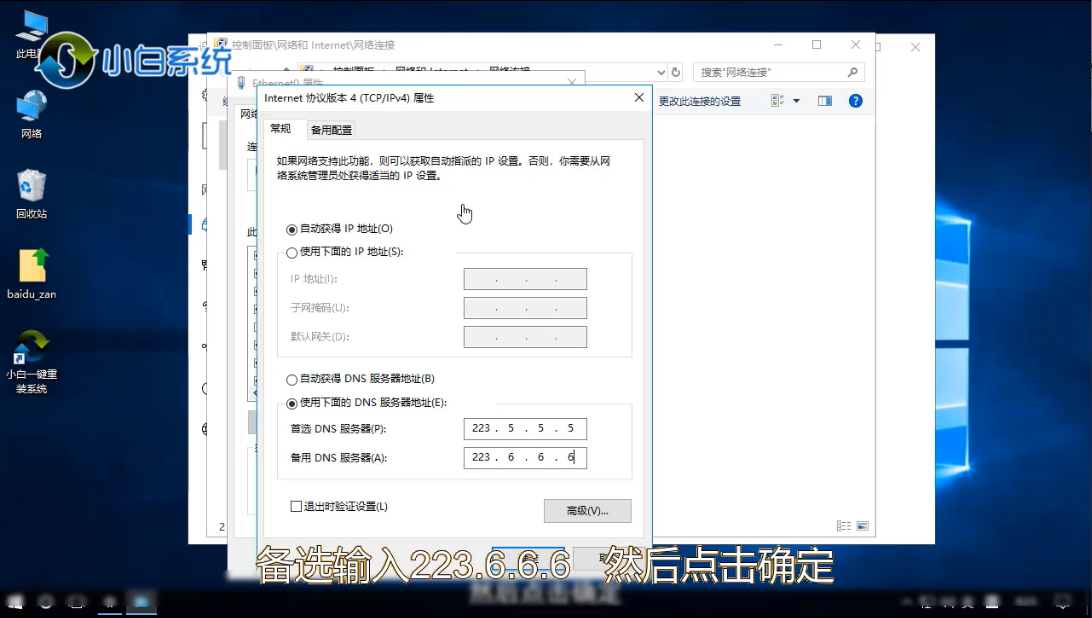
Task: Maximize the 网络连接 window
Action: pyautogui.click(x=816, y=45)
